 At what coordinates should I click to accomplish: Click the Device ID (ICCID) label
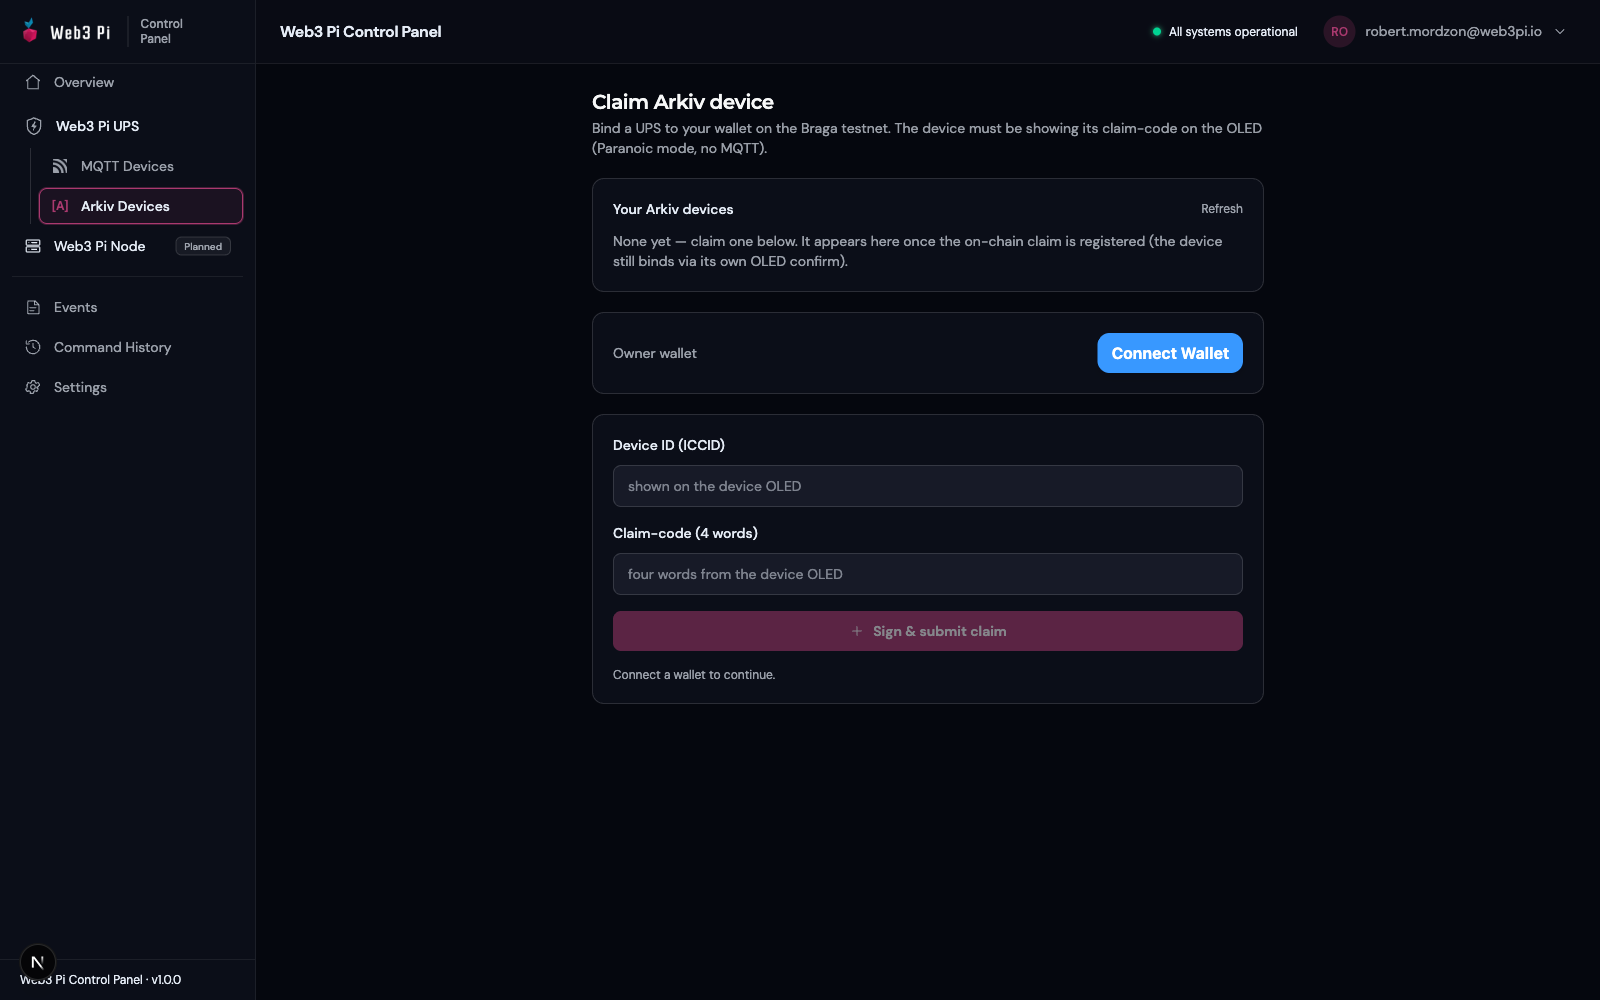[669, 445]
